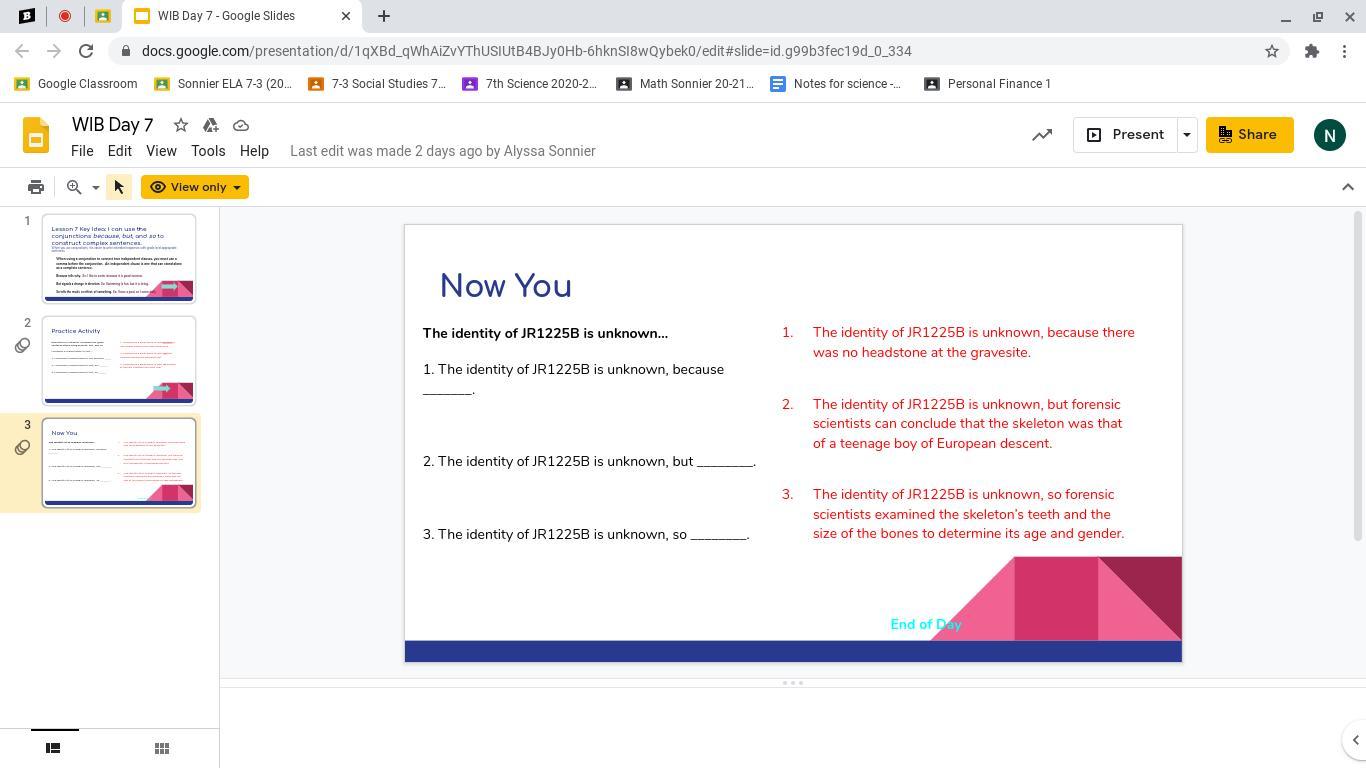
Task: Expand zoom level dropdown arrow
Action: tap(96, 187)
